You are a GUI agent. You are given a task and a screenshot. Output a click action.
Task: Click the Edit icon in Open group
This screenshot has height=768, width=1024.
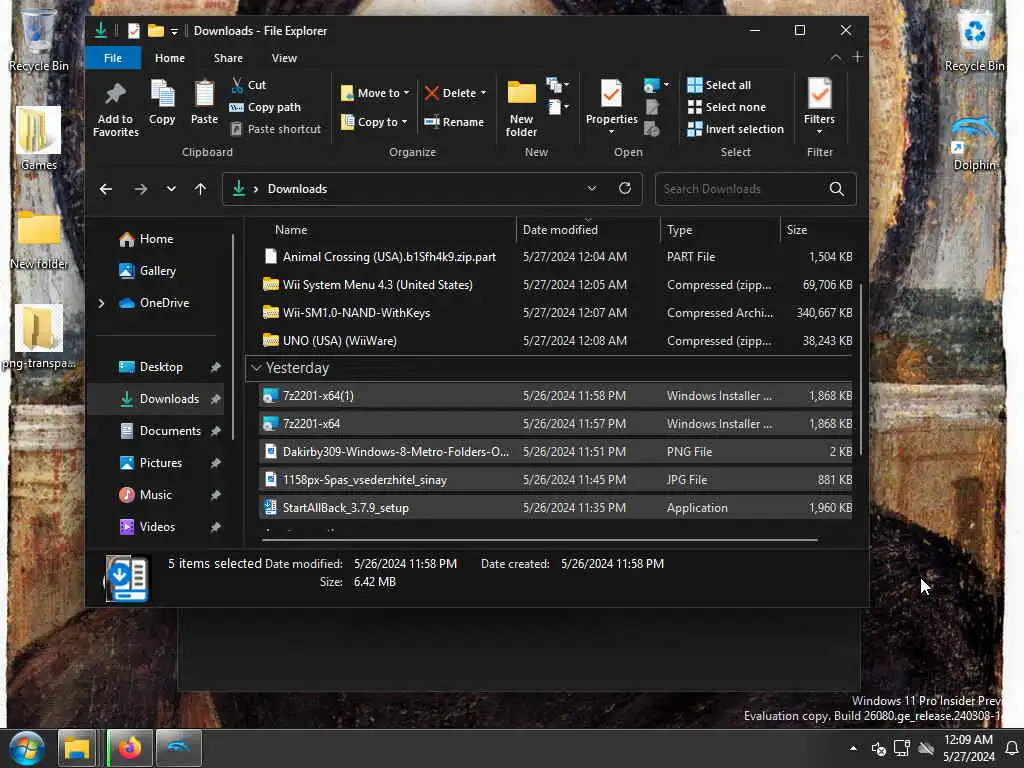652,107
